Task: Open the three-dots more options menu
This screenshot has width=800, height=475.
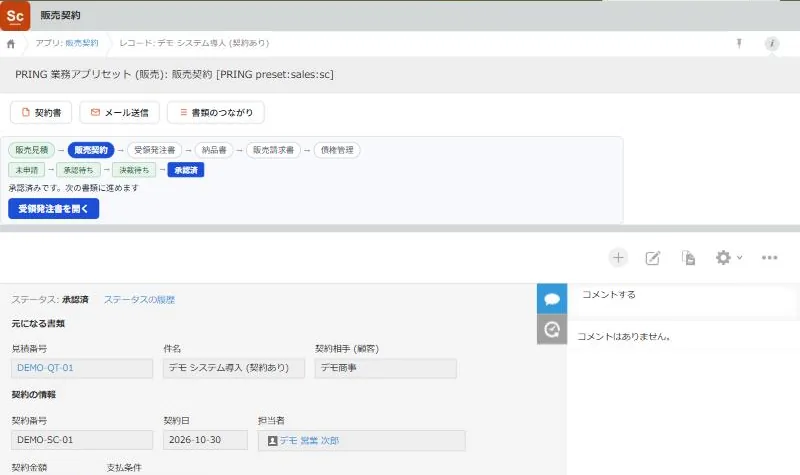Action: 769,258
